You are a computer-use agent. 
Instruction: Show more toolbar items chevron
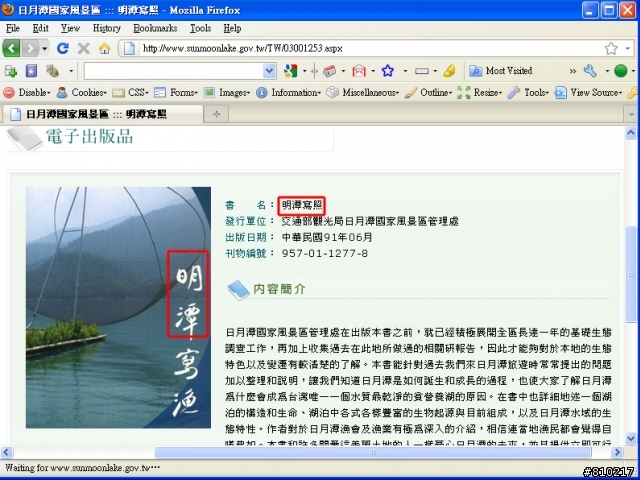[x=573, y=71]
